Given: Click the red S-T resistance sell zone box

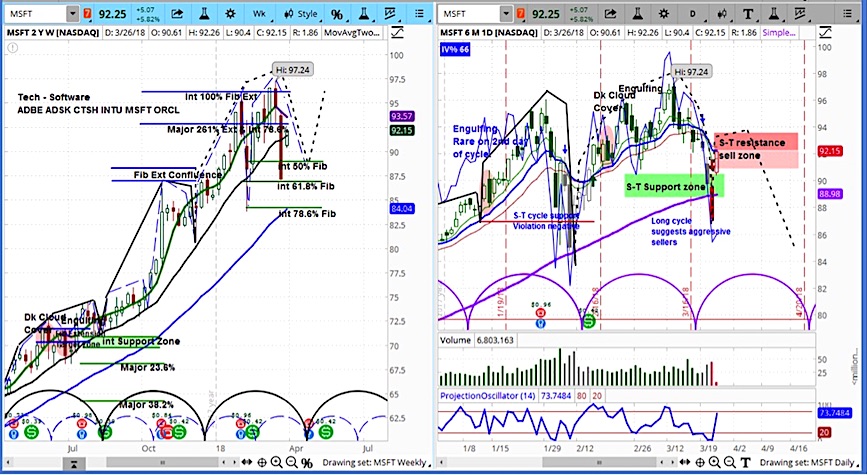Looking at the screenshot, I should point(756,150).
